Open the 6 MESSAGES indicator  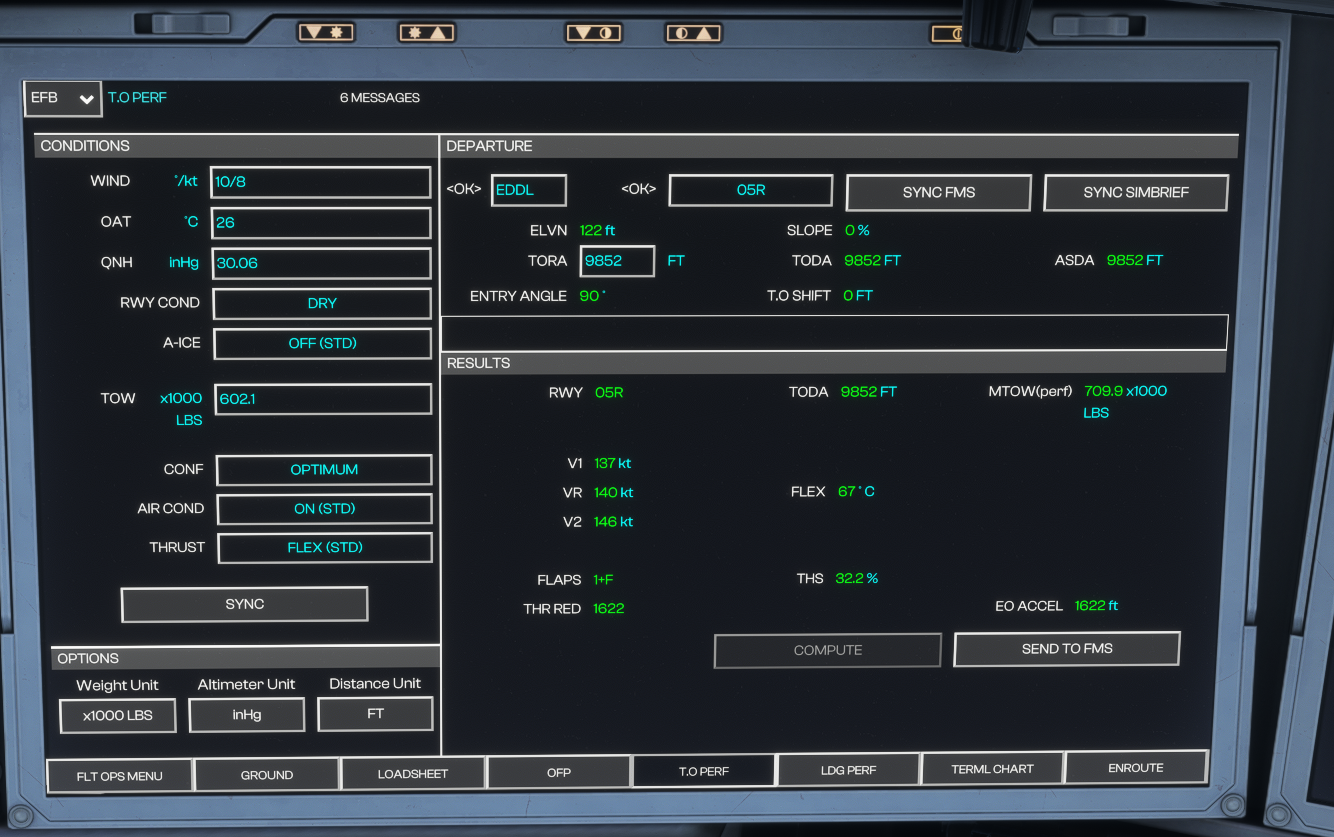click(380, 98)
